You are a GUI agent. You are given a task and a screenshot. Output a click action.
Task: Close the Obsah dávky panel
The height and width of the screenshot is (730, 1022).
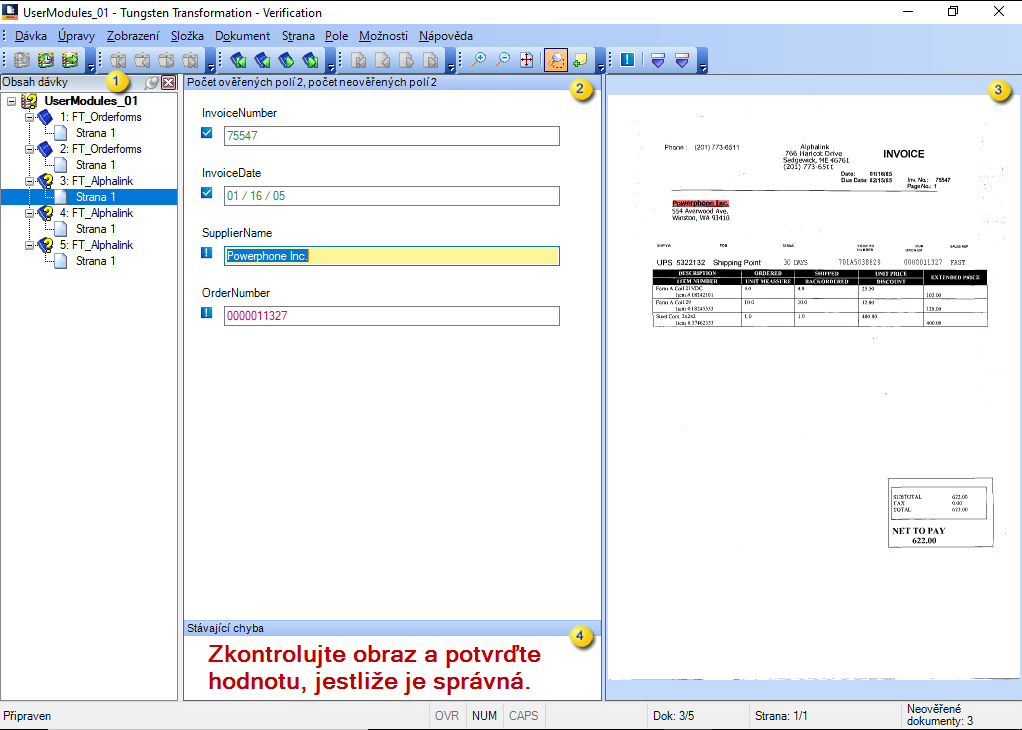click(x=168, y=82)
